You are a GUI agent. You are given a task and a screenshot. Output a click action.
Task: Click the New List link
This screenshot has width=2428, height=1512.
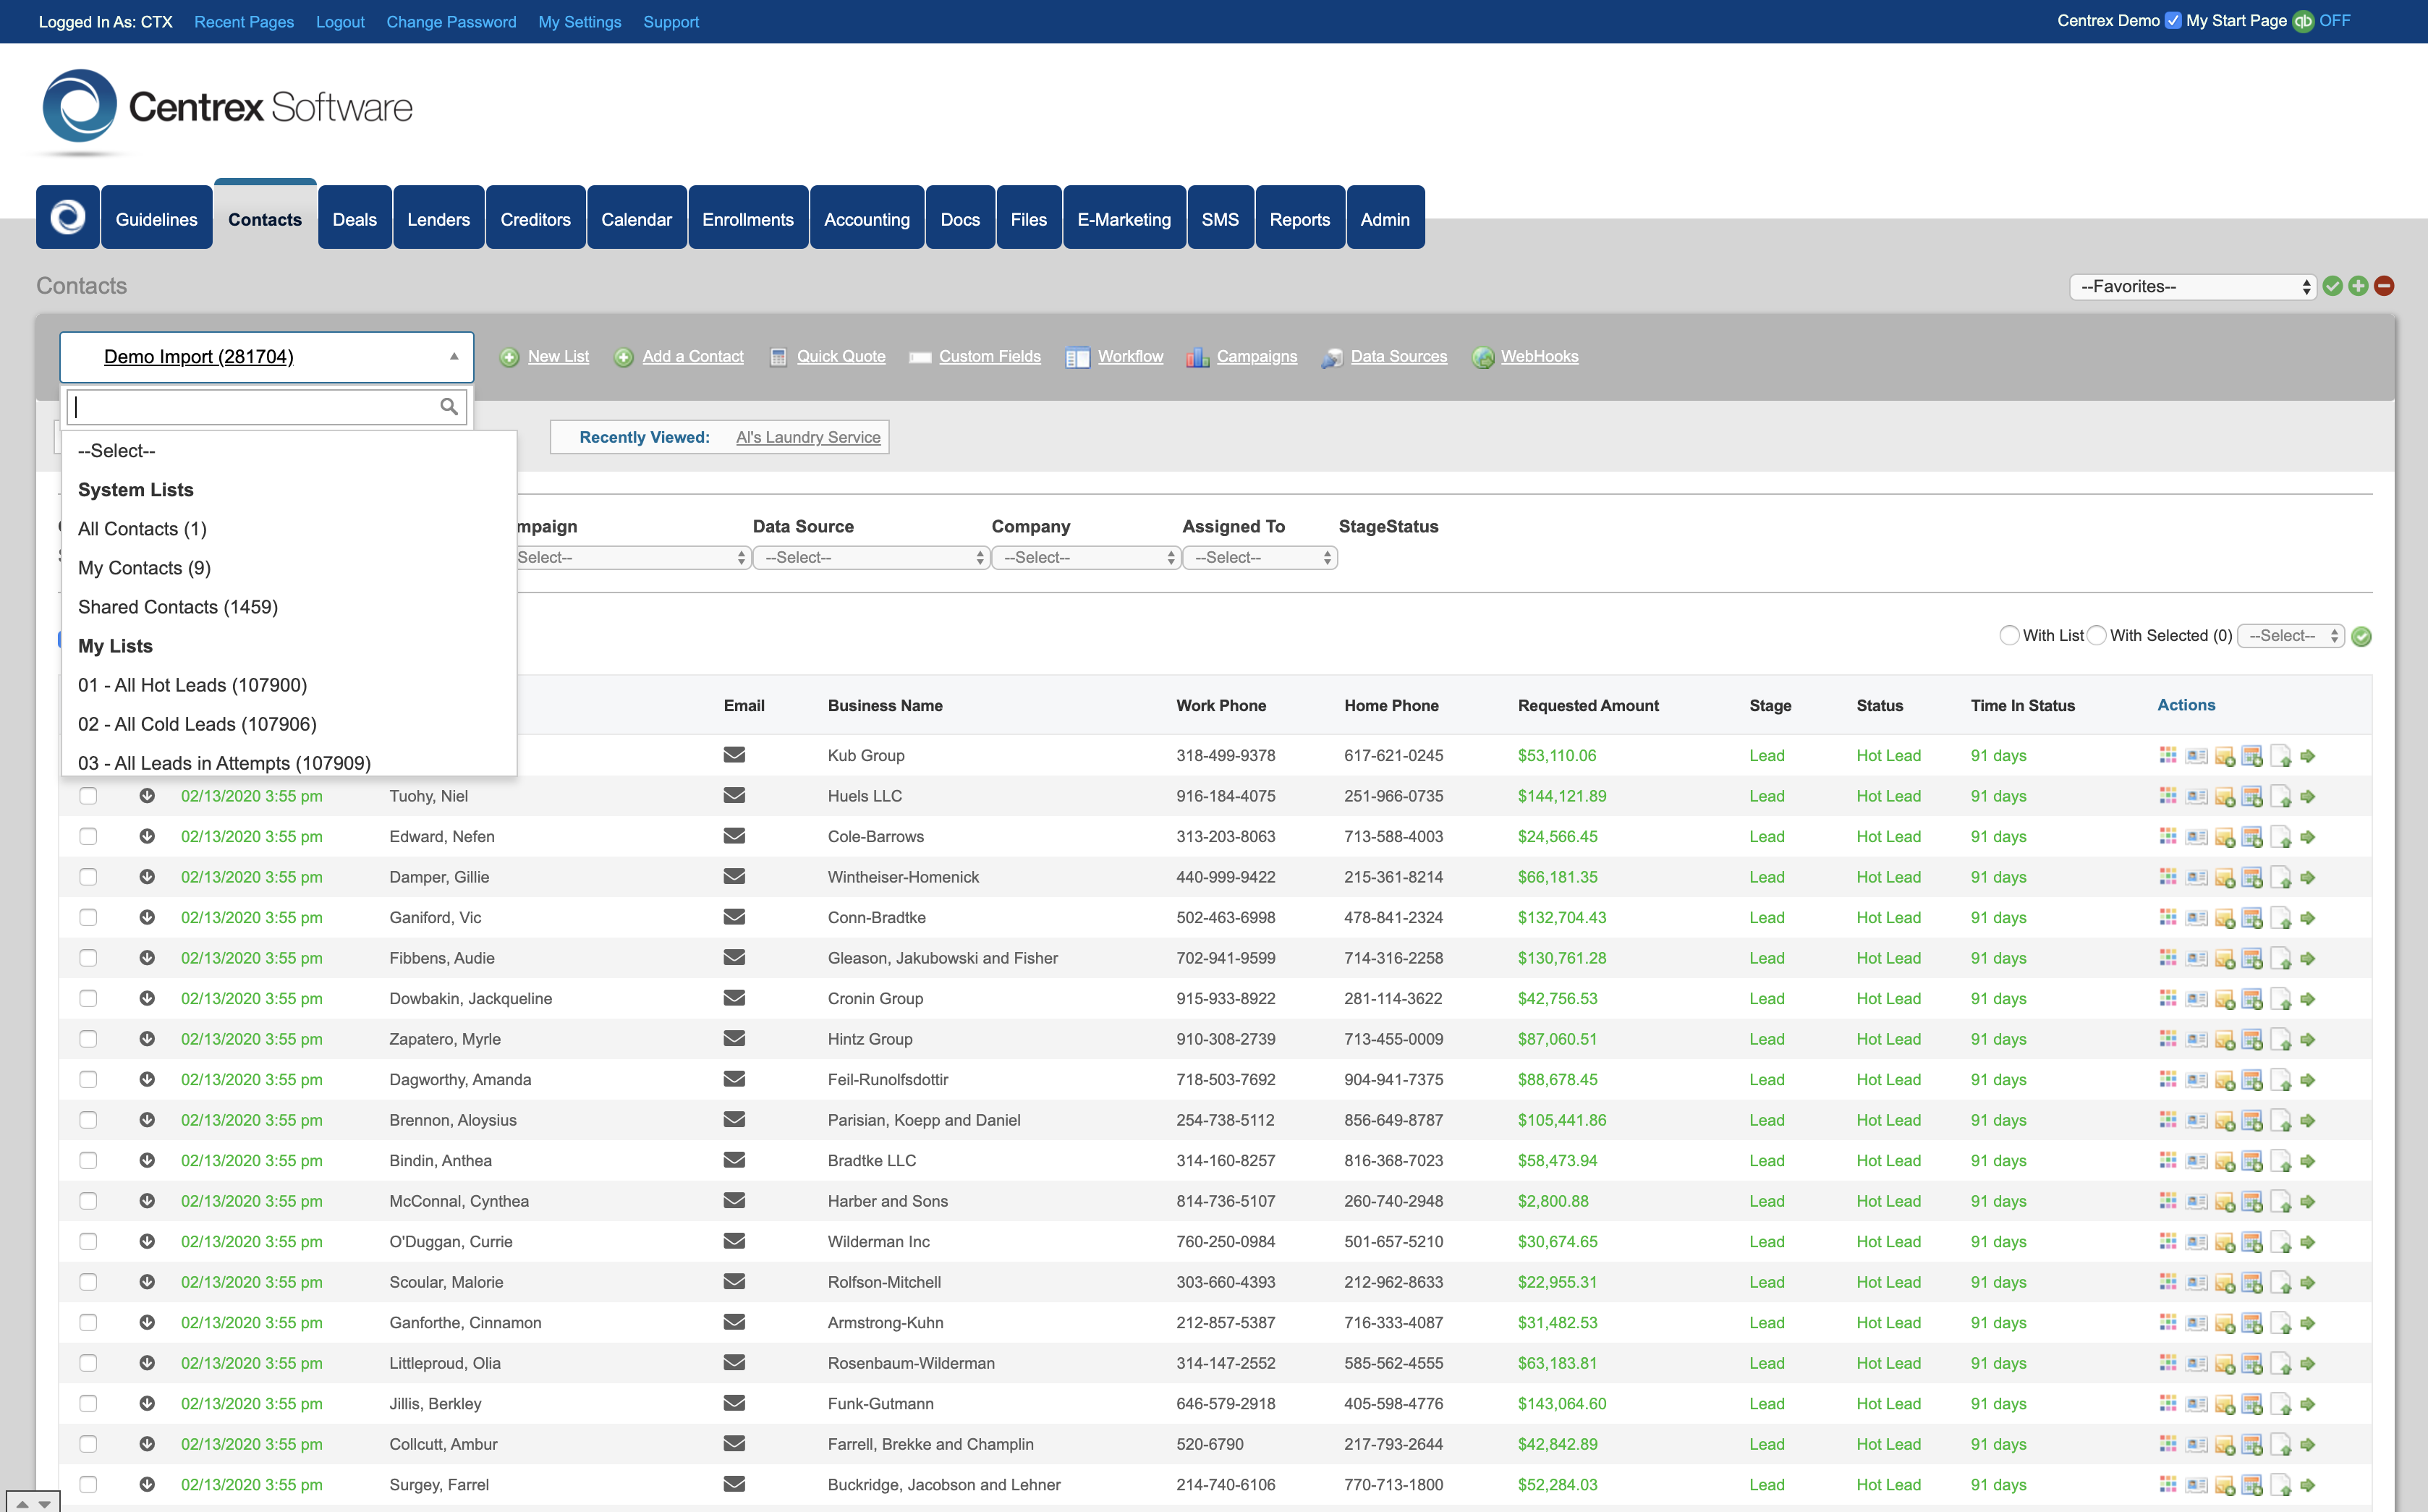coord(558,356)
